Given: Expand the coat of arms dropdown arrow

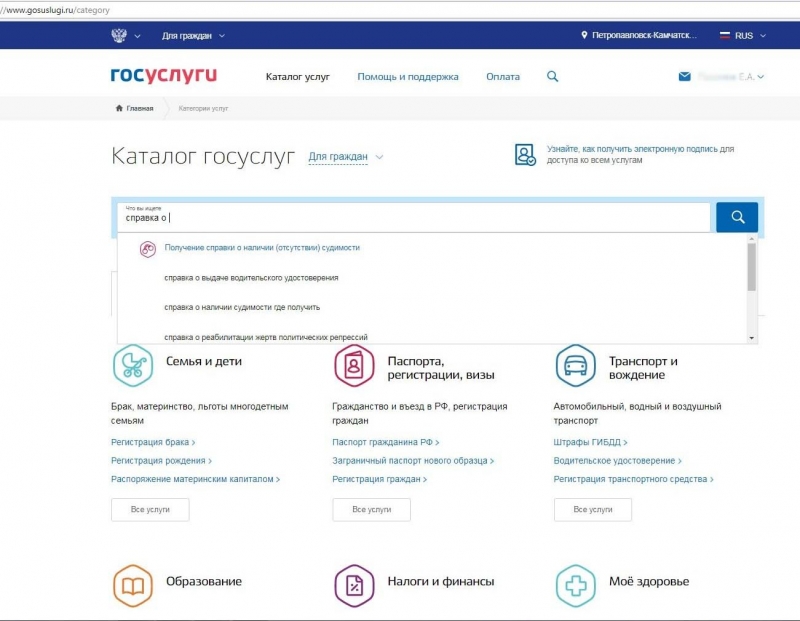Looking at the screenshot, I should point(137,36).
